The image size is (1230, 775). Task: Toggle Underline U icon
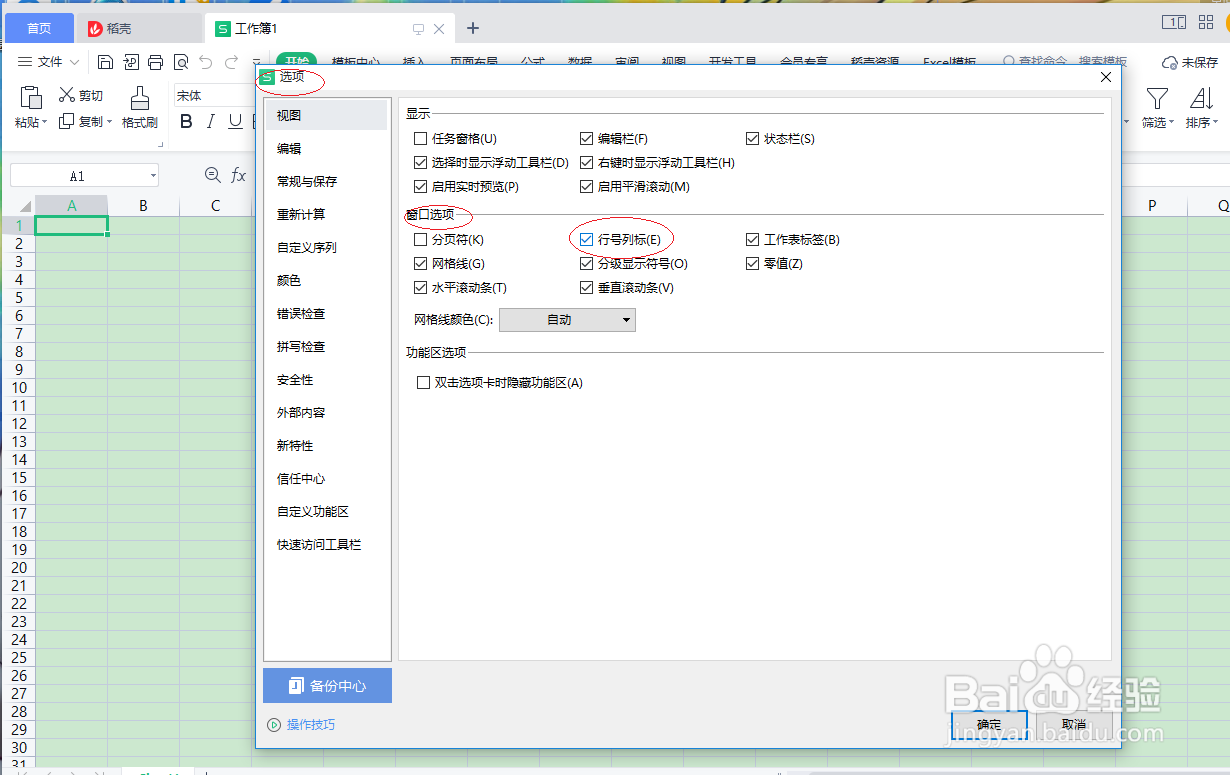click(235, 121)
